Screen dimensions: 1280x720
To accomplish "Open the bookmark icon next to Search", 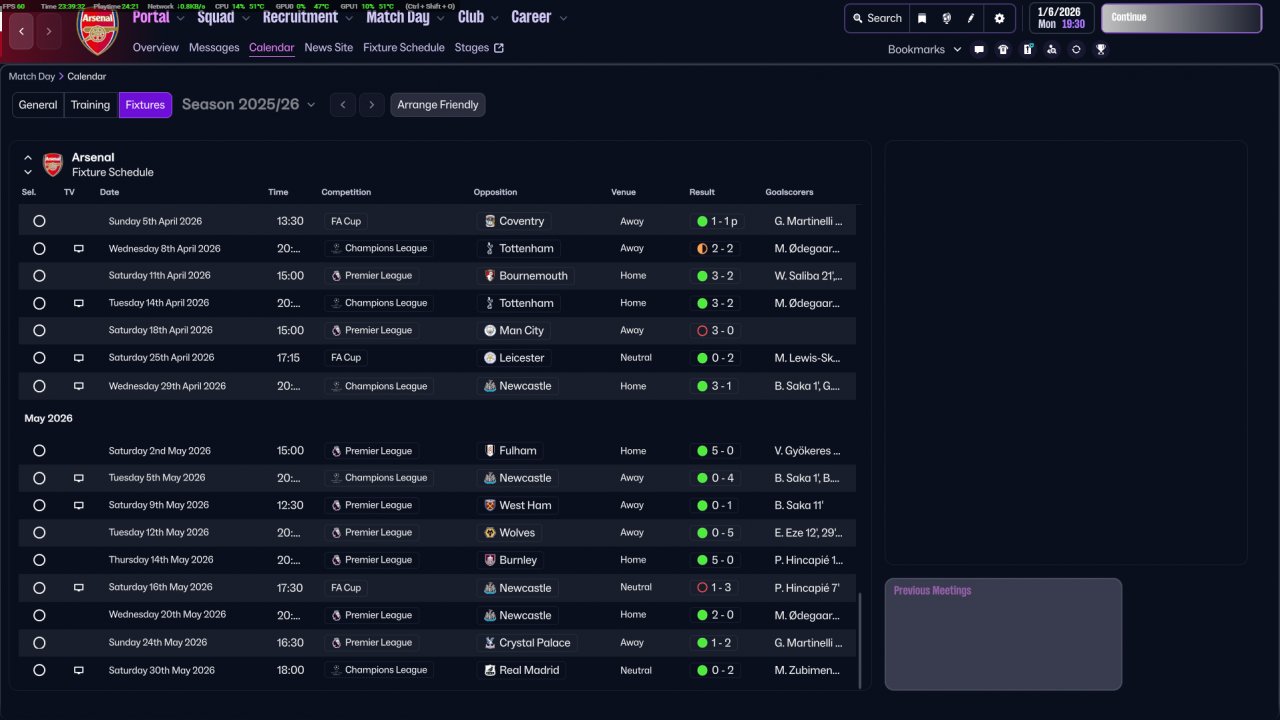I will pyautogui.click(x=922, y=18).
